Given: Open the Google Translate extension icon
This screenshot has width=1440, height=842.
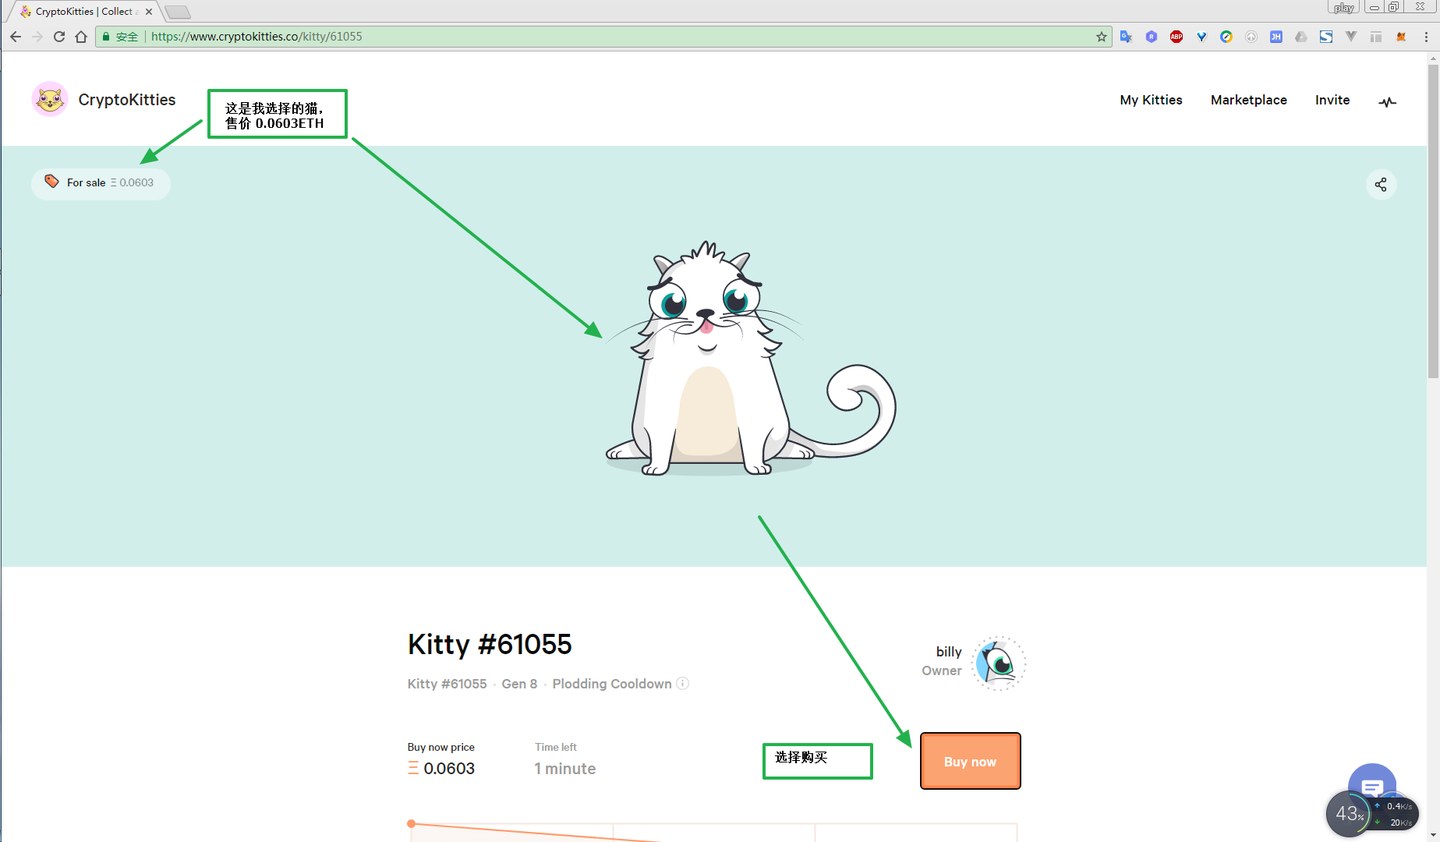Looking at the screenshot, I should (1126, 37).
